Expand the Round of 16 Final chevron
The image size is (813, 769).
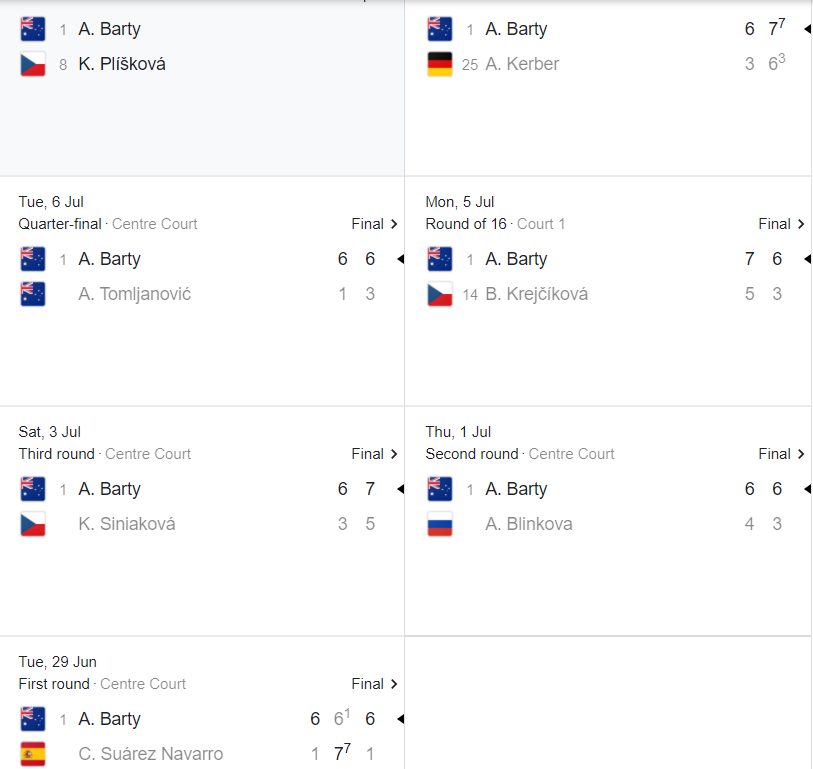[x=801, y=224]
